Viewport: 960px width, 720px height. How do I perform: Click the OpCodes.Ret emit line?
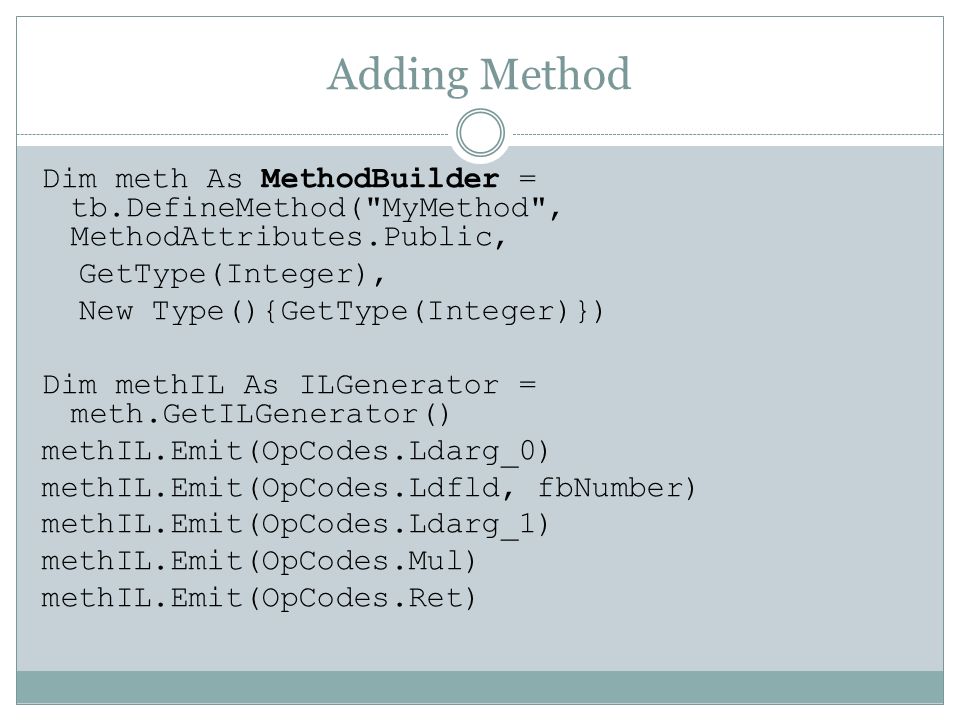click(258, 598)
